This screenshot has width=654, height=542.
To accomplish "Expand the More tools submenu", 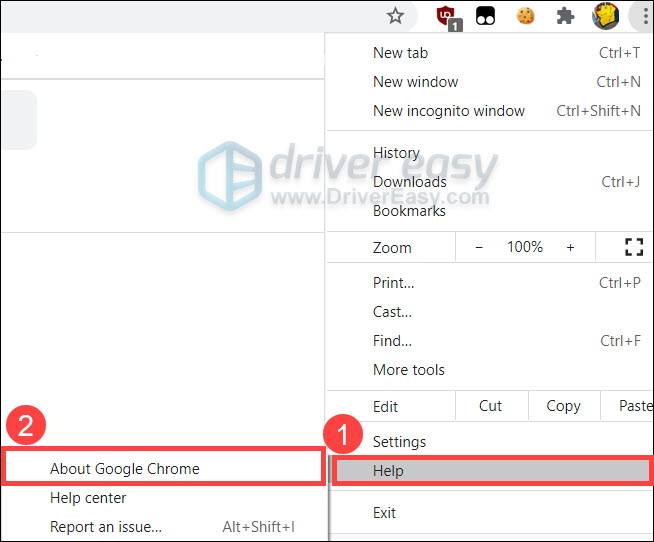I will [x=490, y=370].
